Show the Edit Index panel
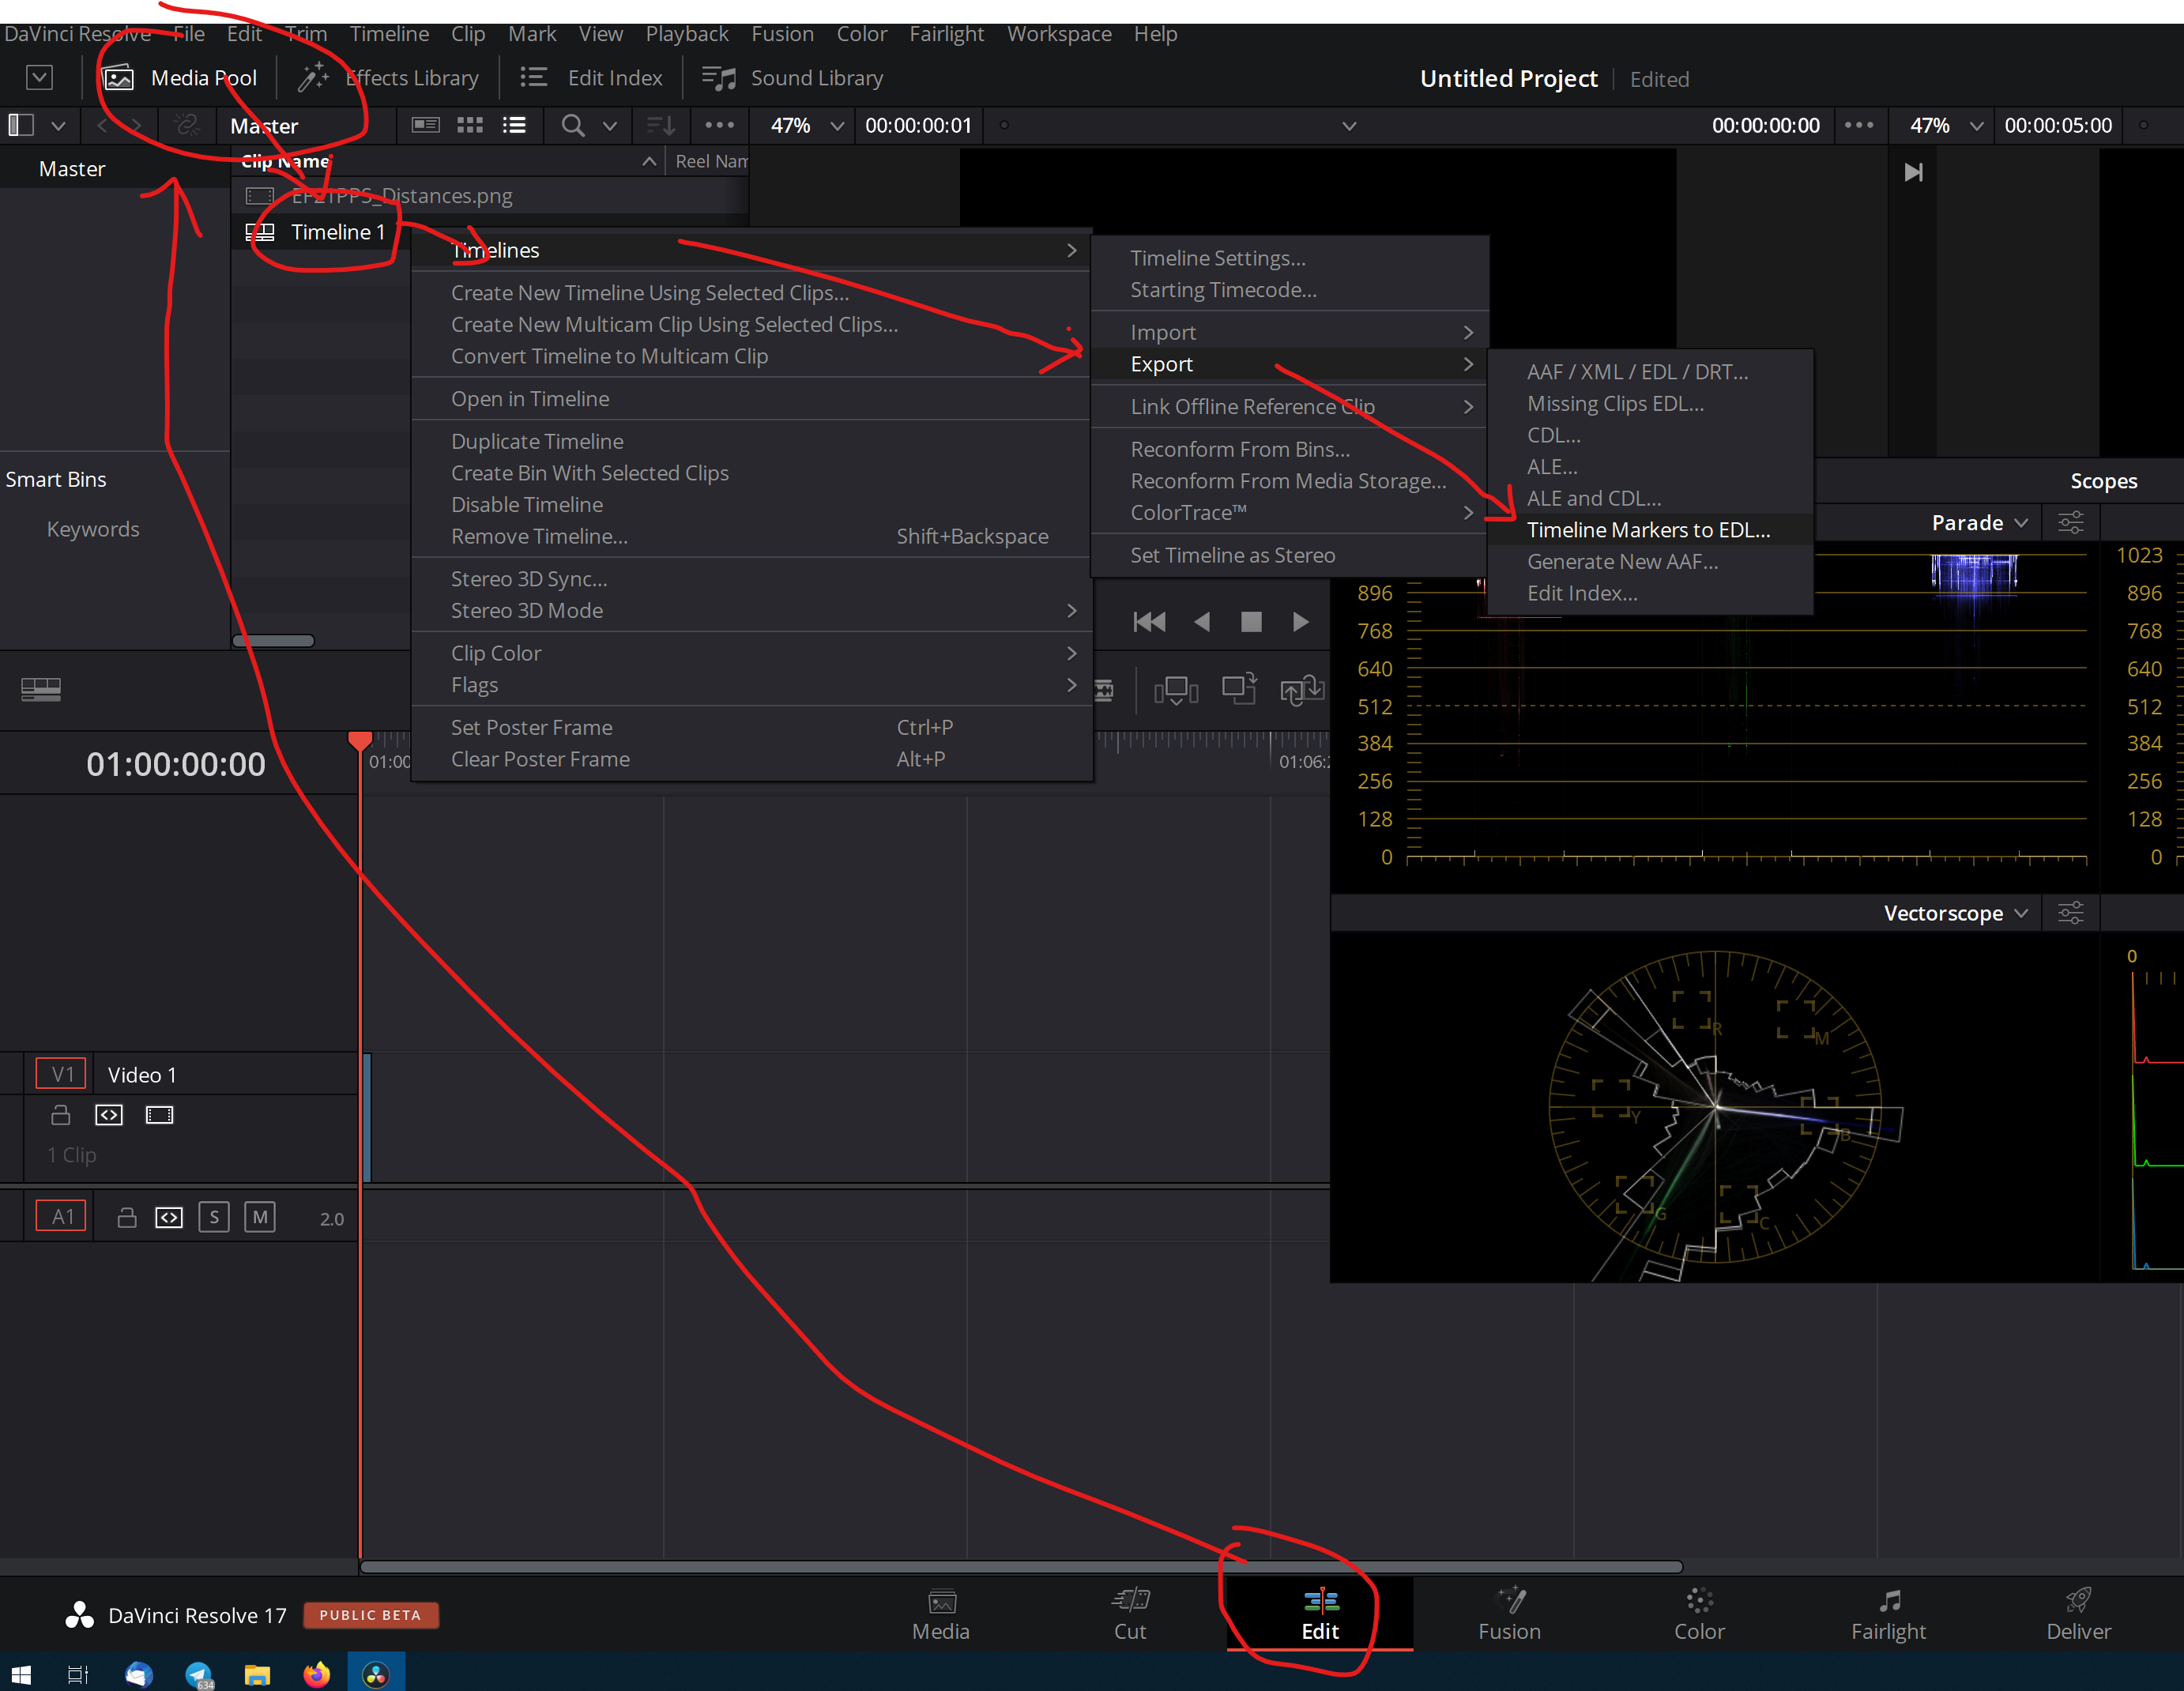Image resolution: width=2184 pixels, height=1691 pixels. 591,78
